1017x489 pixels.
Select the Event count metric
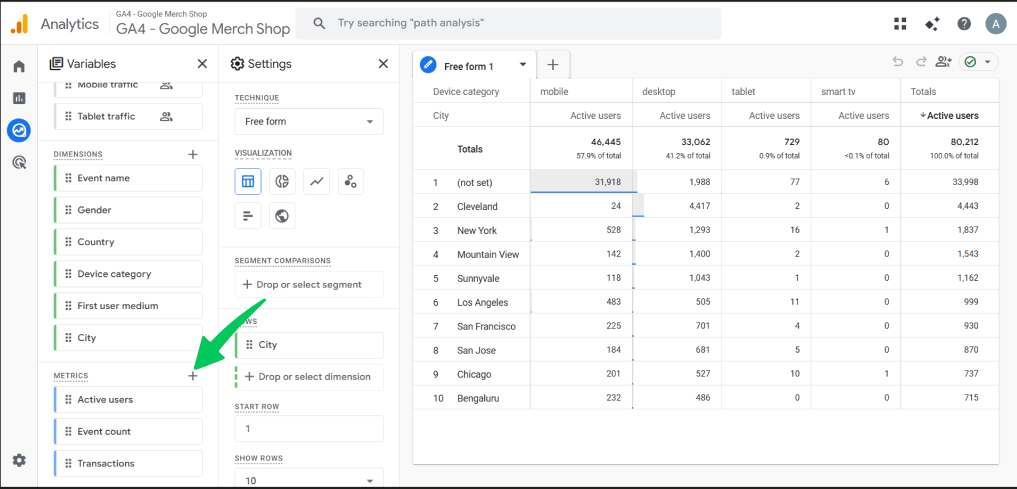128,431
